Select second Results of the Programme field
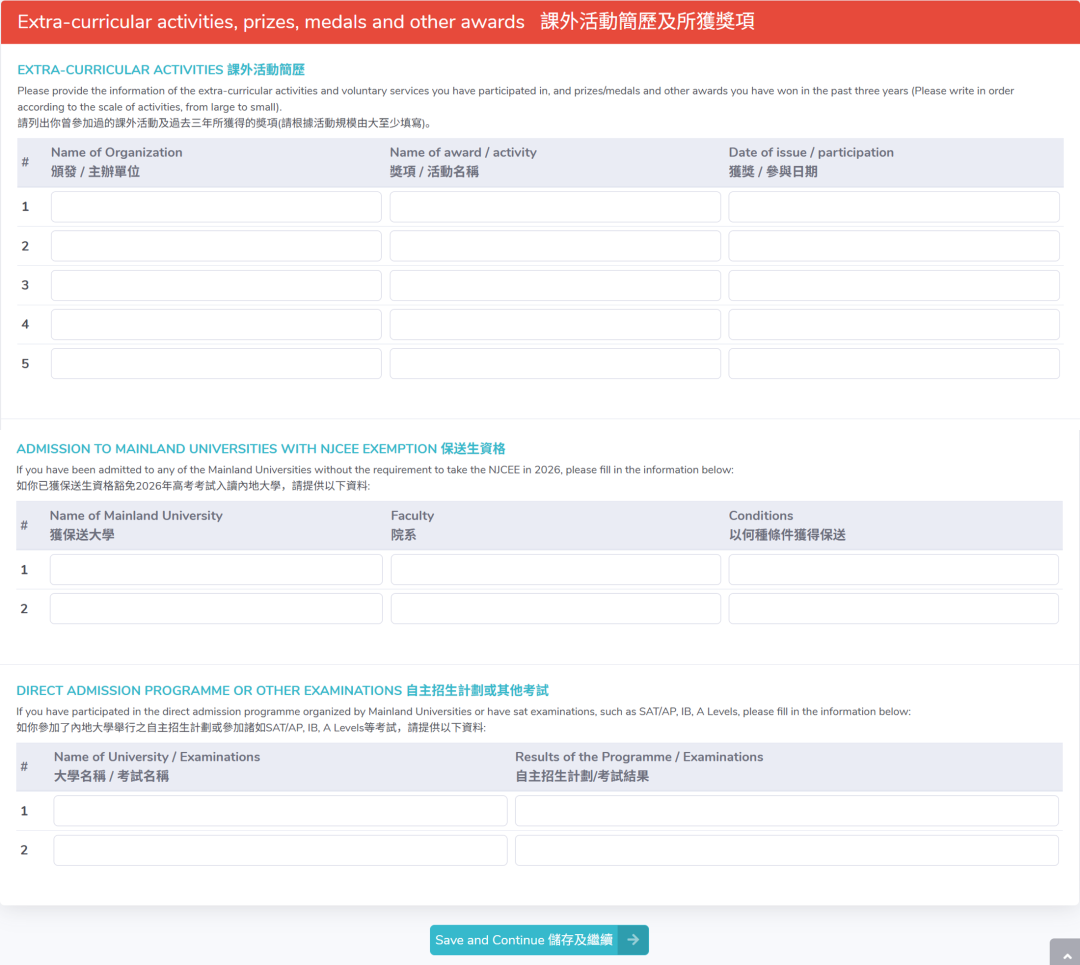This screenshot has width=1080, height=965. [x=786, y=850]
